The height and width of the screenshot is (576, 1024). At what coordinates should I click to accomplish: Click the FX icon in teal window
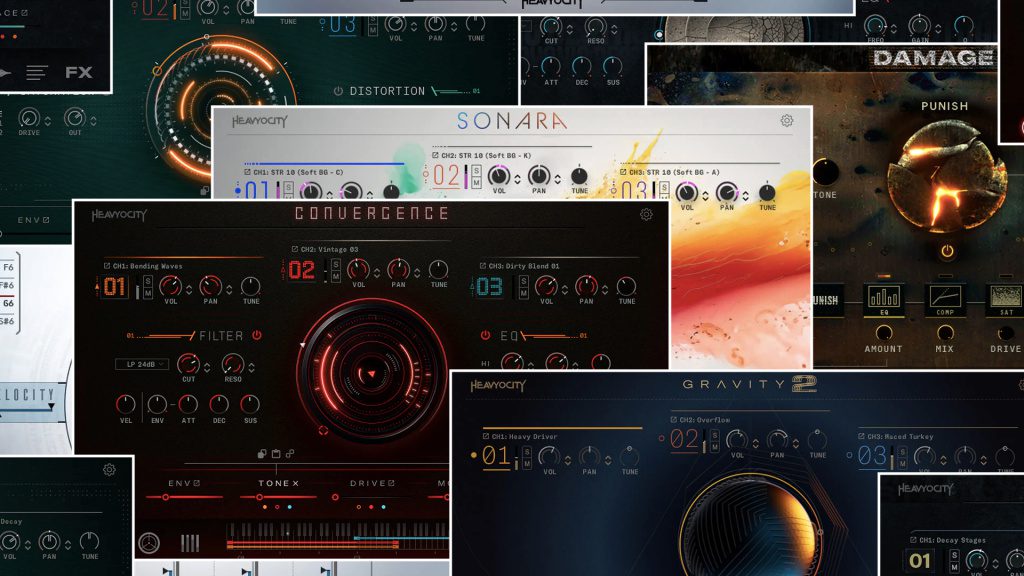[78, 72]
